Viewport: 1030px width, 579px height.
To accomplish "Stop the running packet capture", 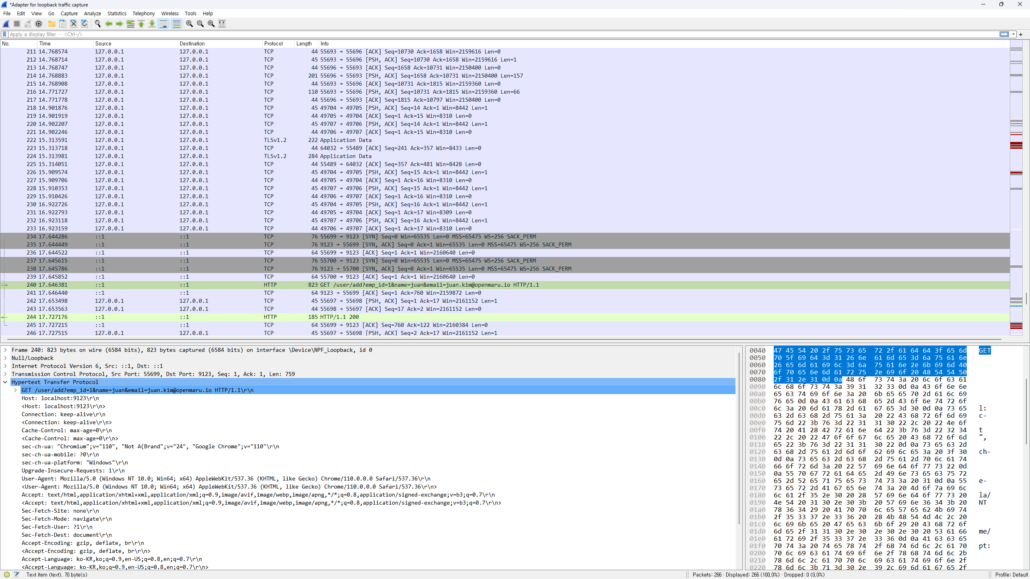I will tap(17, 23).
